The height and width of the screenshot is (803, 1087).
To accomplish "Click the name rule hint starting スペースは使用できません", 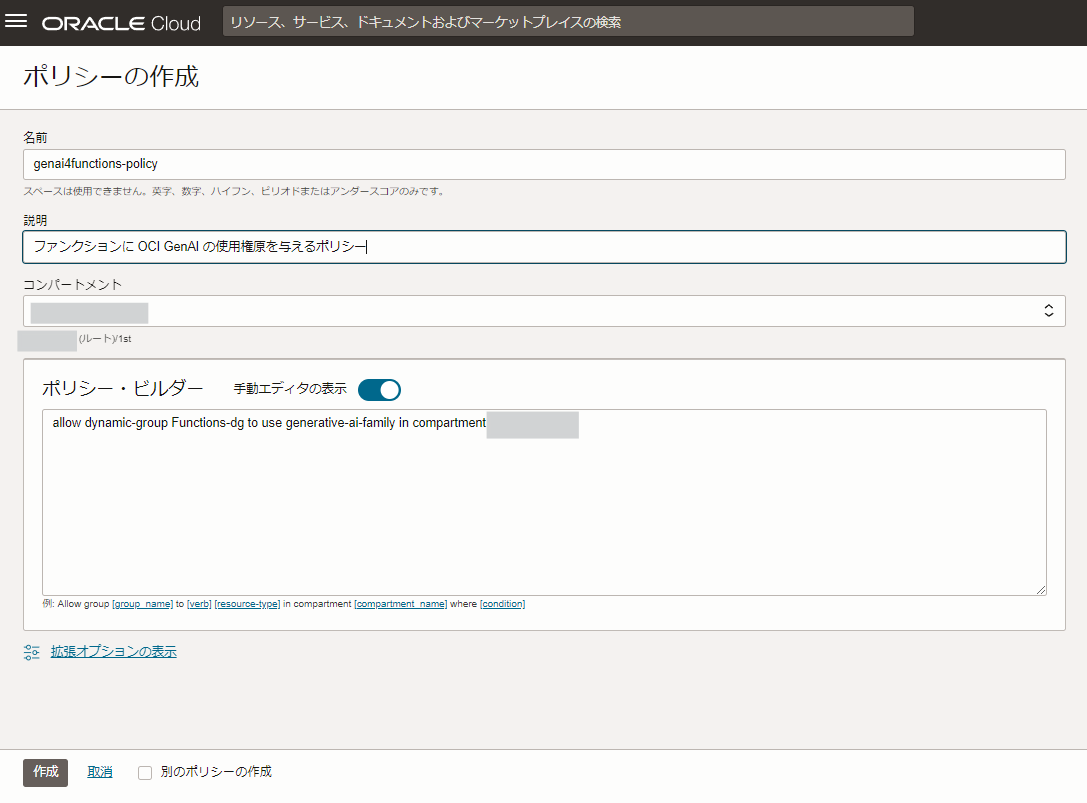I will tap(234, 191).
